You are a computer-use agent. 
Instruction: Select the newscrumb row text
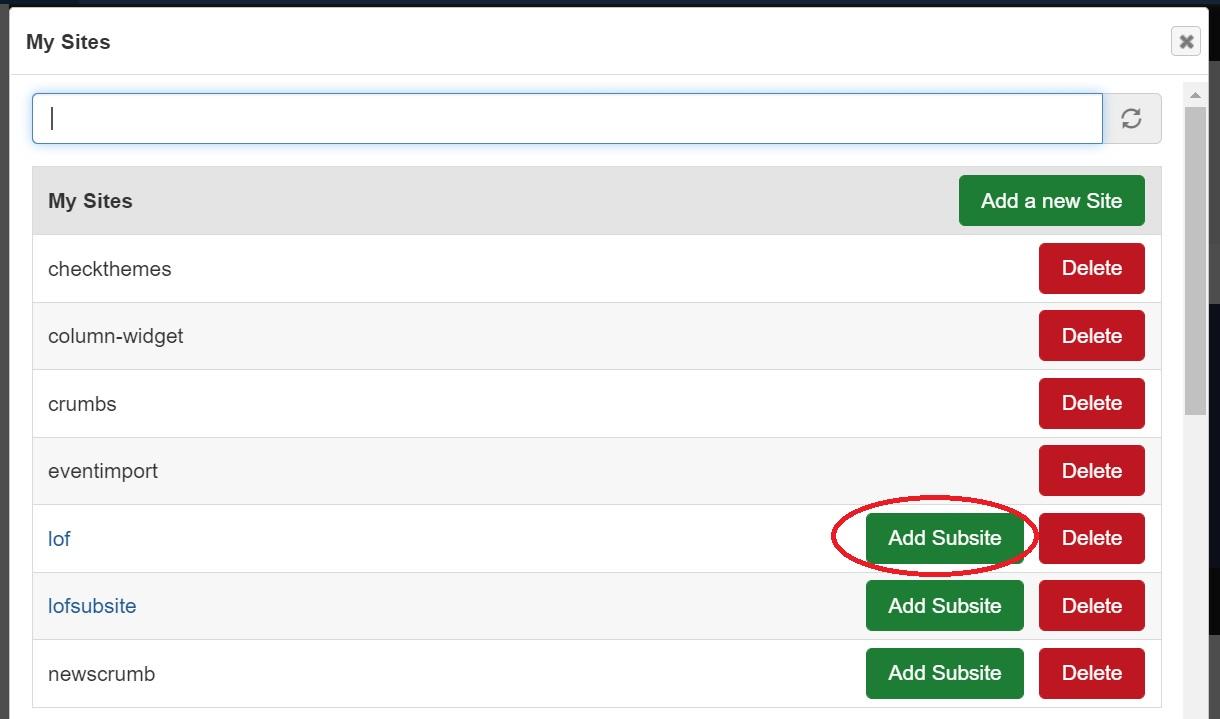coord(102,674)
